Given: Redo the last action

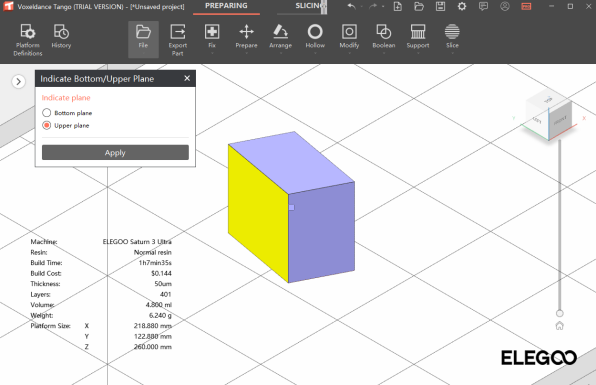Looking at the screenshot, I should [373, 6].
